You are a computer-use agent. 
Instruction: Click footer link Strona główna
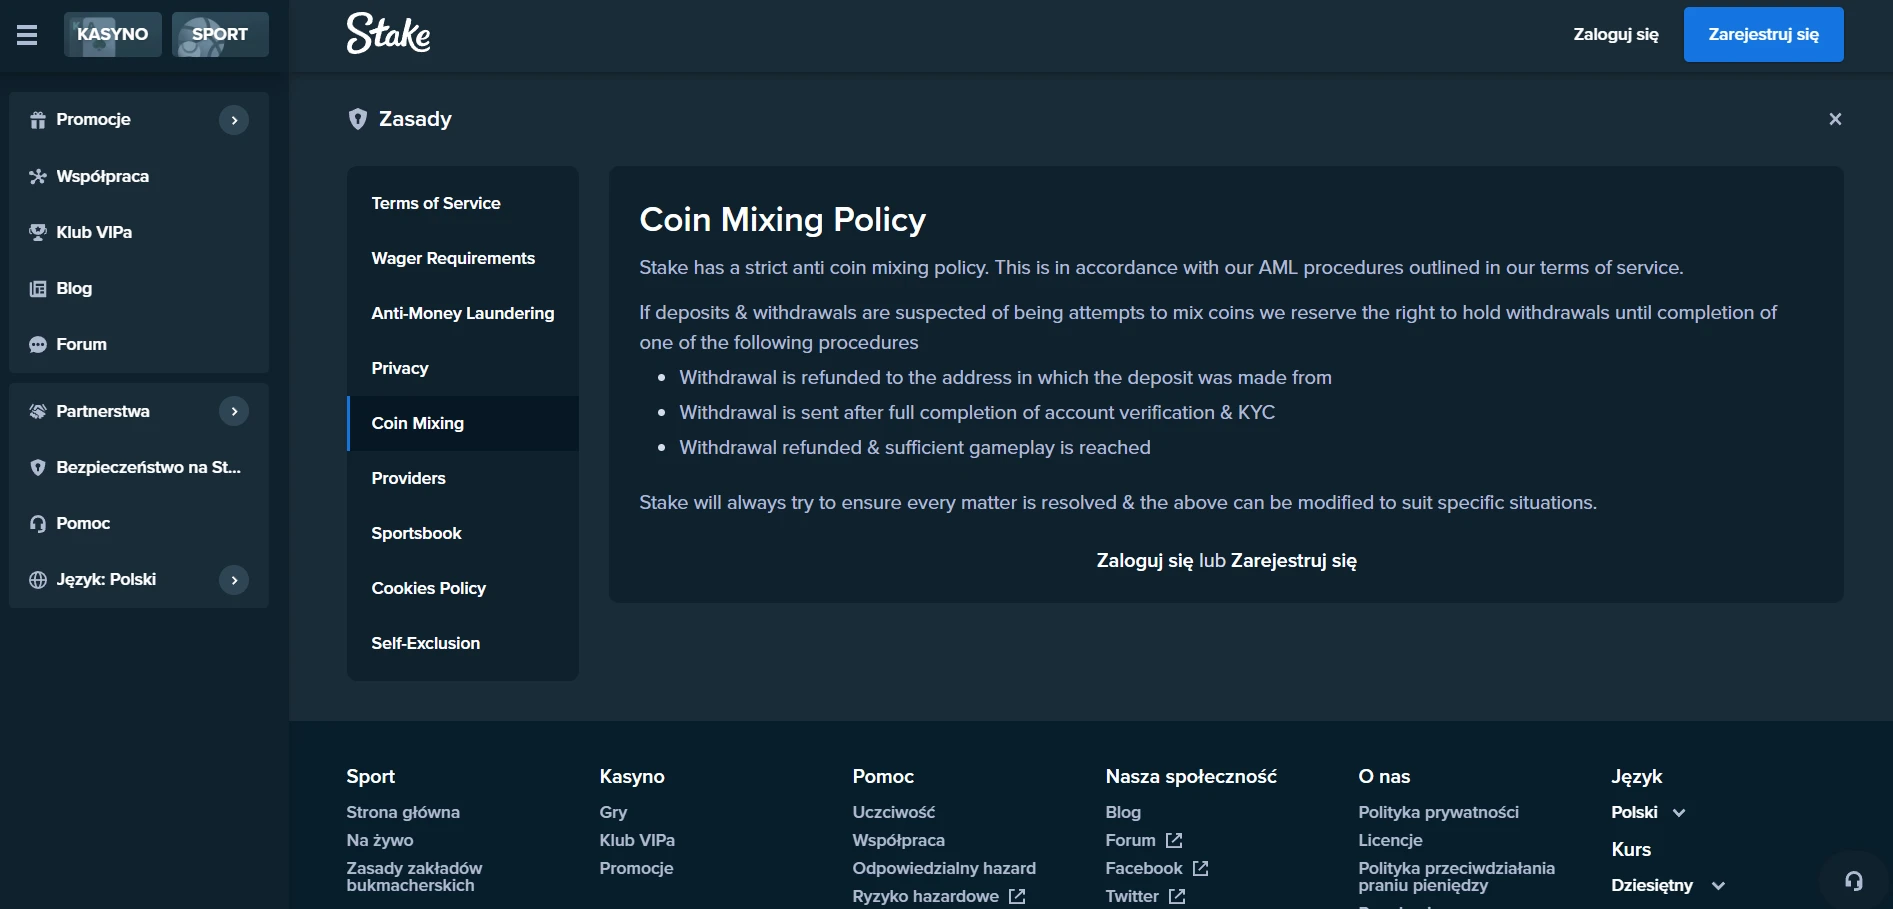[x=403, y=812]
